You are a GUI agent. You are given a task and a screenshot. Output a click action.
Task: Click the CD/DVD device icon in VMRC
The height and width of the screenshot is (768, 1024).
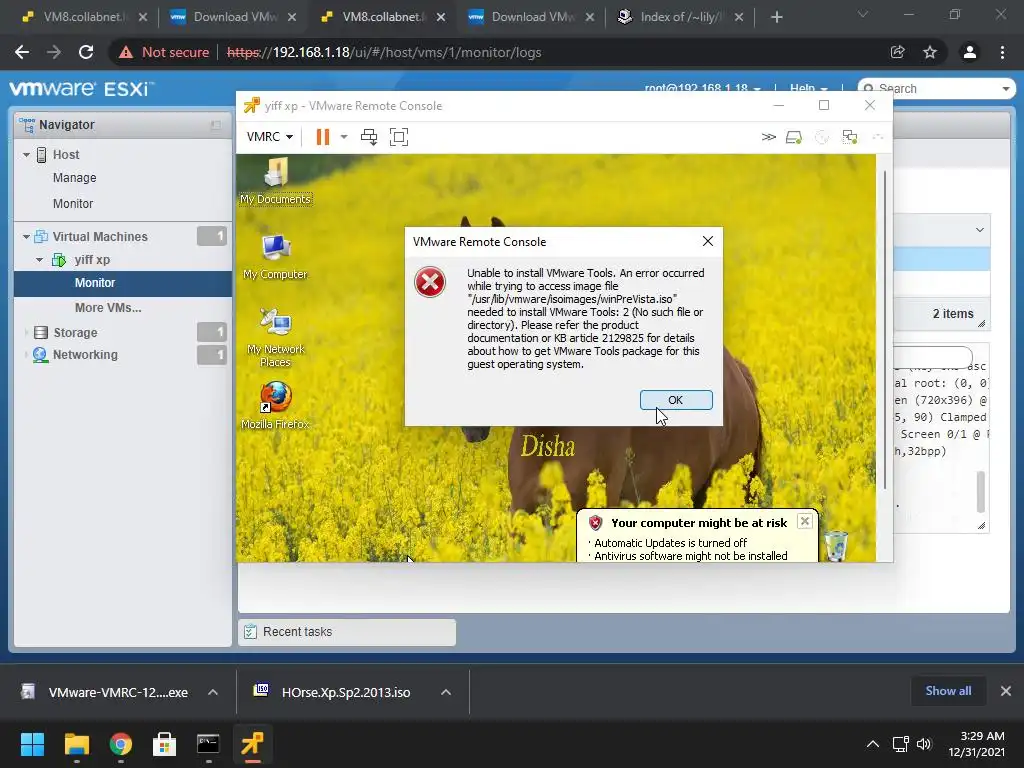(x=822, y=136)
